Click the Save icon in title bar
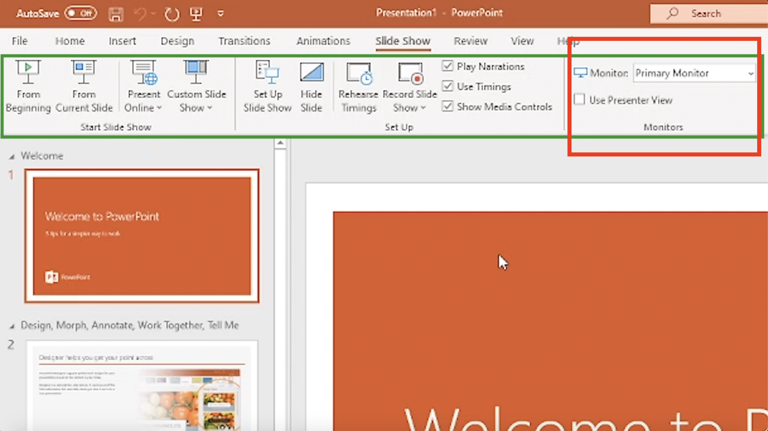This screenshot has width=768, height=431. [116, 14]
